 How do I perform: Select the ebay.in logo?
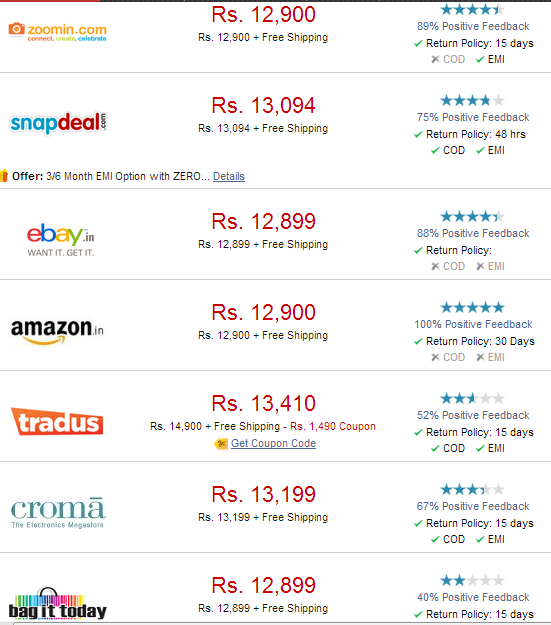[61, 240]
